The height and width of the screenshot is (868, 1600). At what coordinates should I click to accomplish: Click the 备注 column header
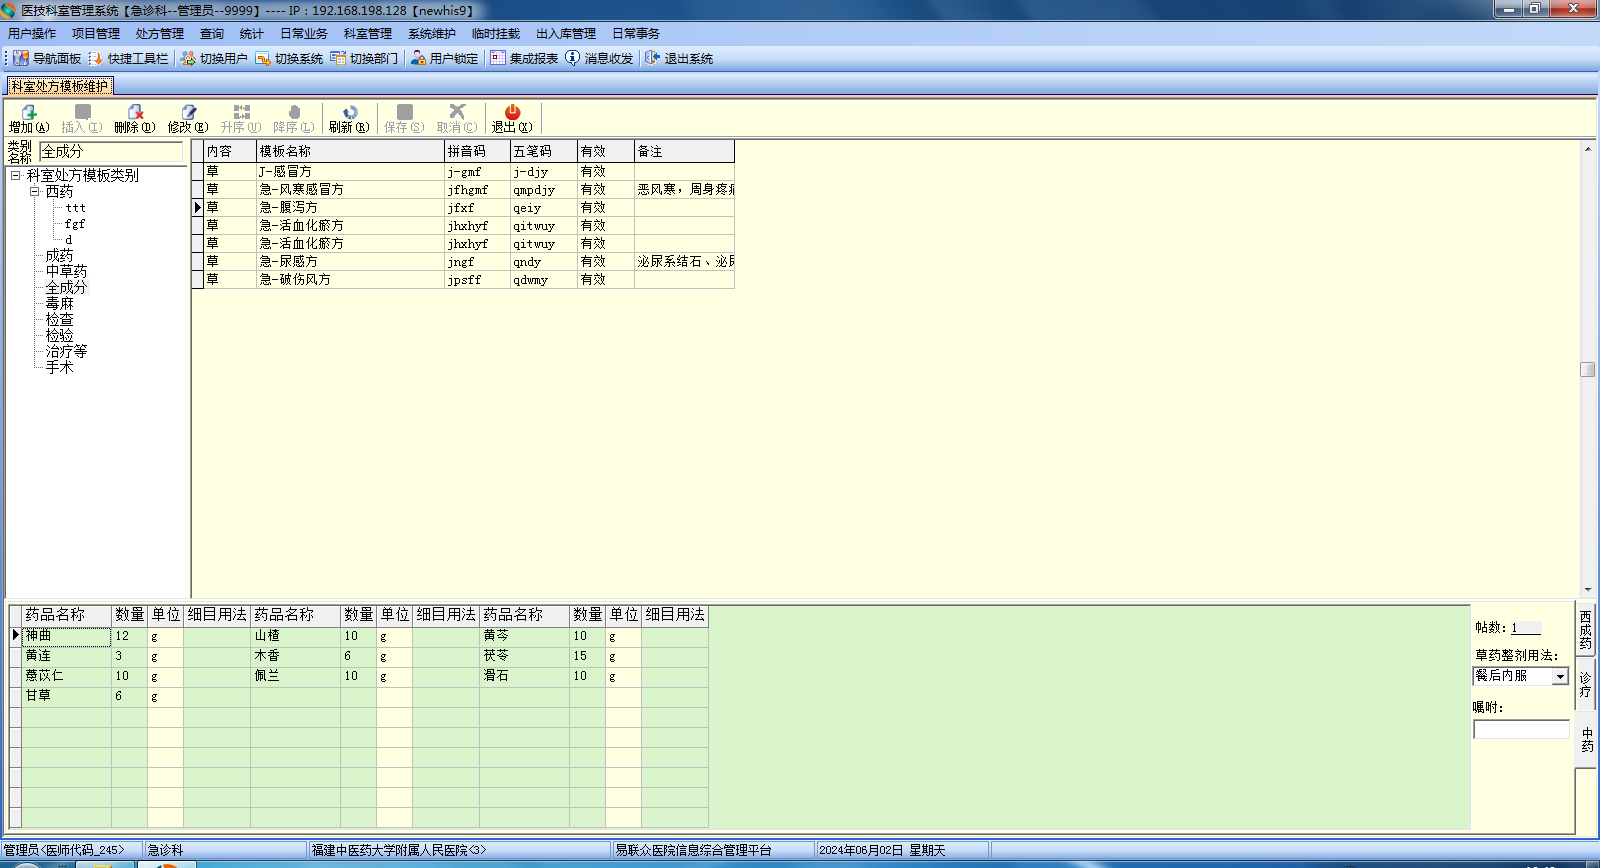pos(685,152)
